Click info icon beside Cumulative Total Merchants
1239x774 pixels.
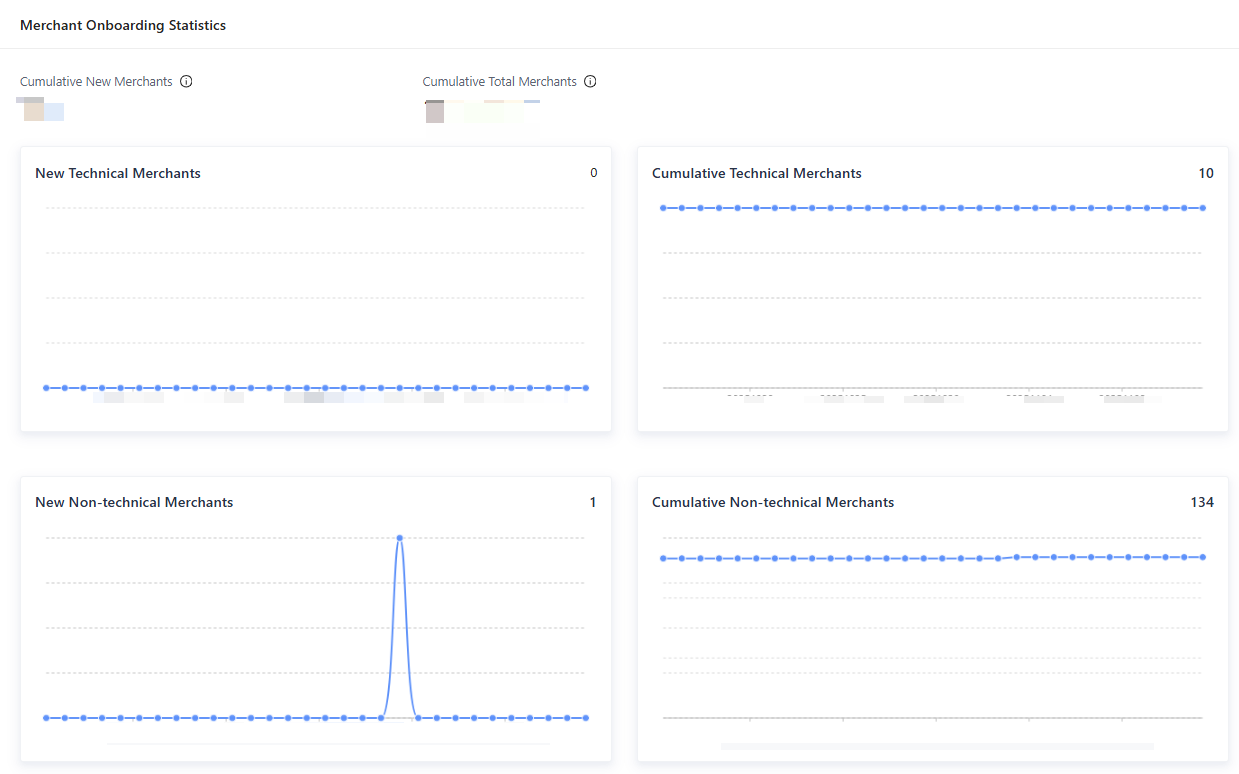tap(590, 82)
